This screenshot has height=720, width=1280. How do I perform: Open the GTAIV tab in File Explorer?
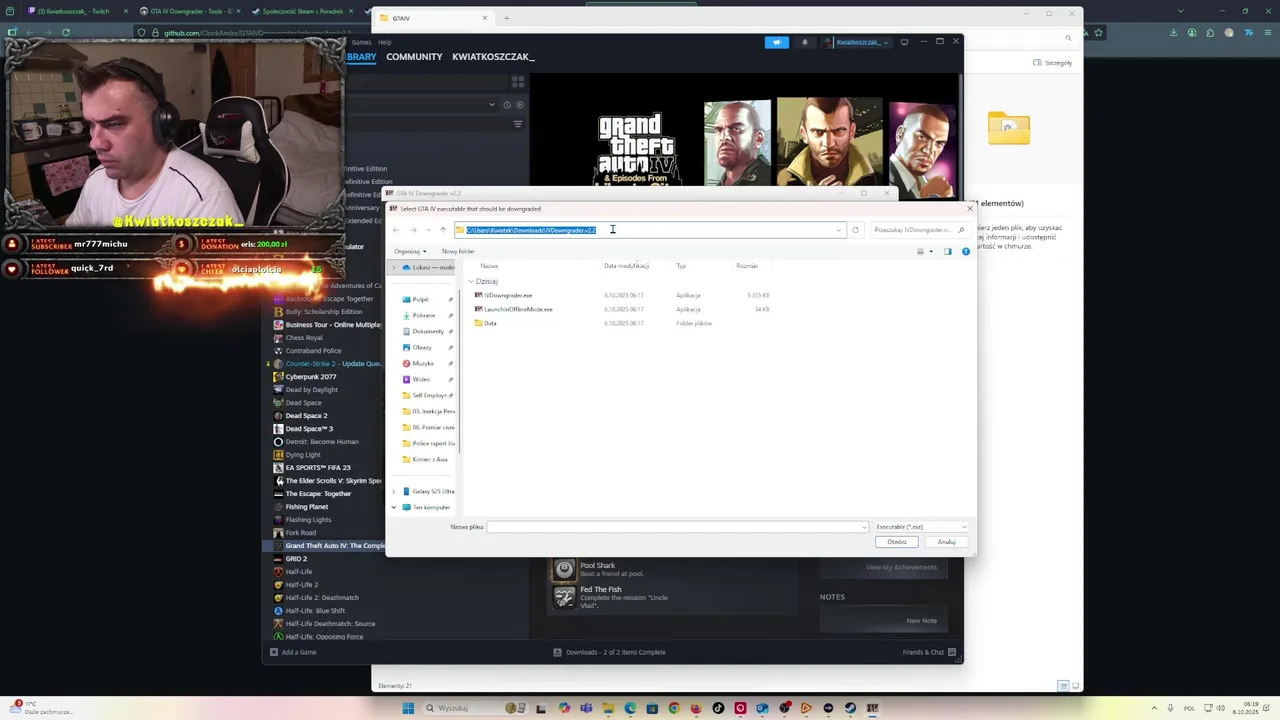pos(432,18)
